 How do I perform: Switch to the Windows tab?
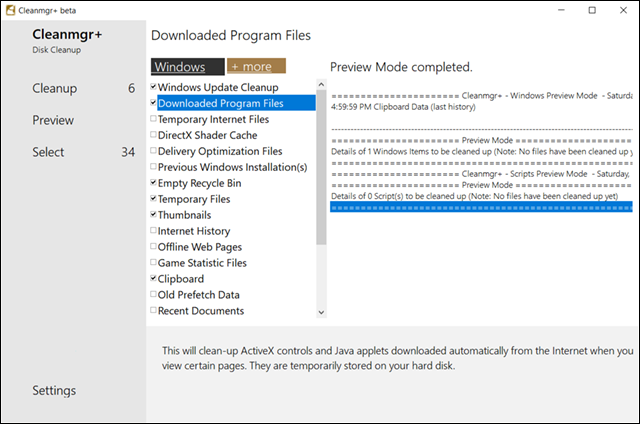point(188,67)
